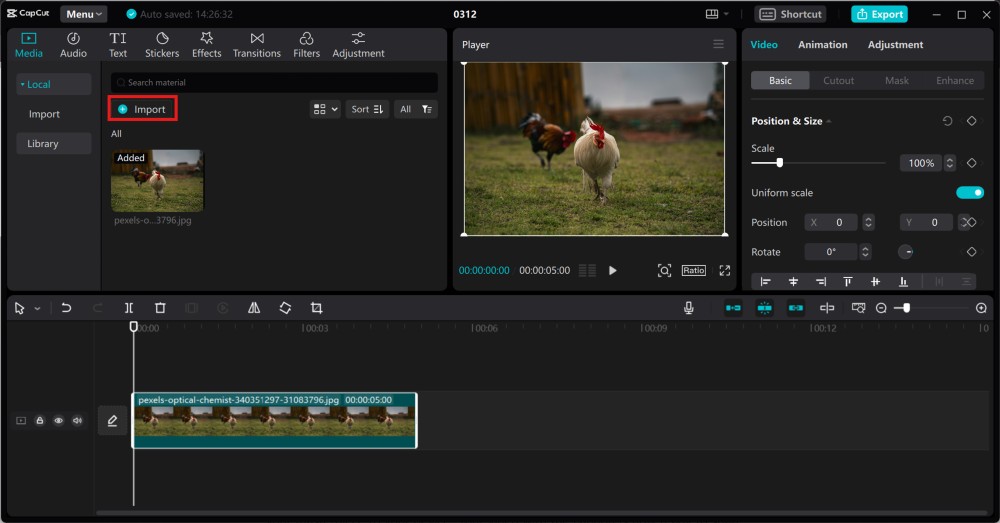Click the Ratio button in player
Image resolution: width=1000 pixels, height=523 pixels.
tap(693, 270)
